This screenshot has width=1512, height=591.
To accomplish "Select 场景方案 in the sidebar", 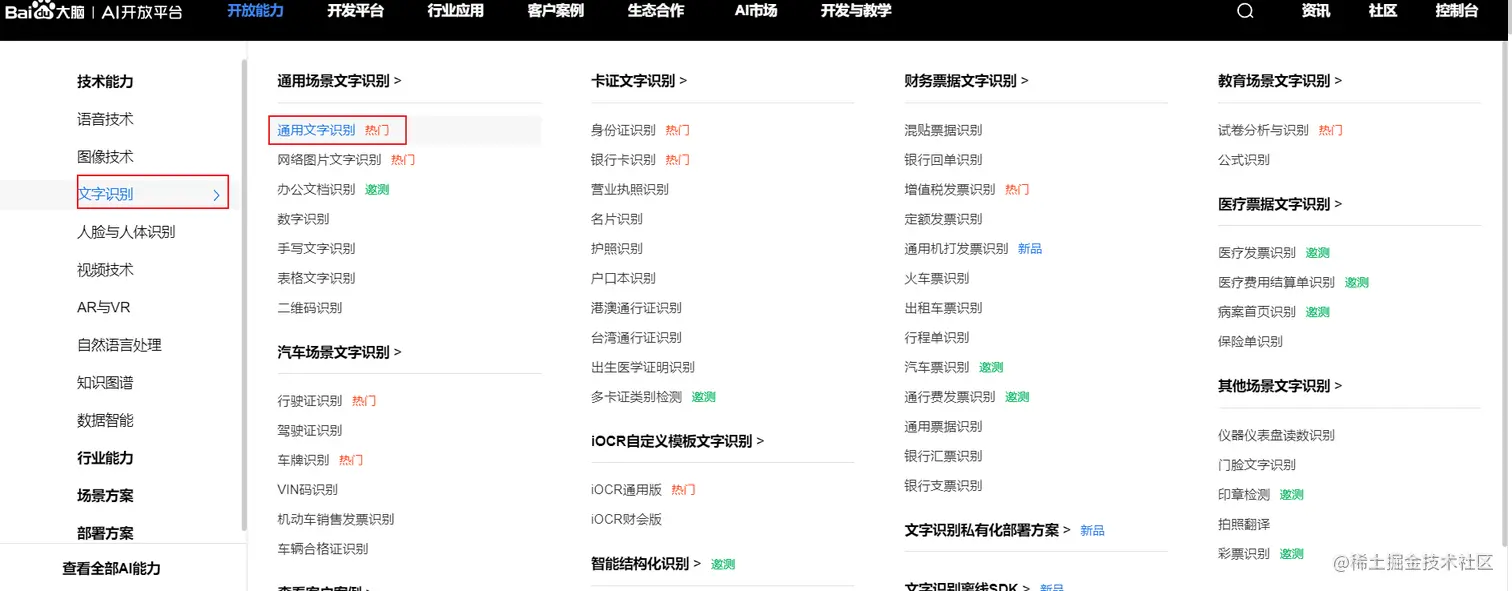I will pyautogui.click(x=105, y=496).
